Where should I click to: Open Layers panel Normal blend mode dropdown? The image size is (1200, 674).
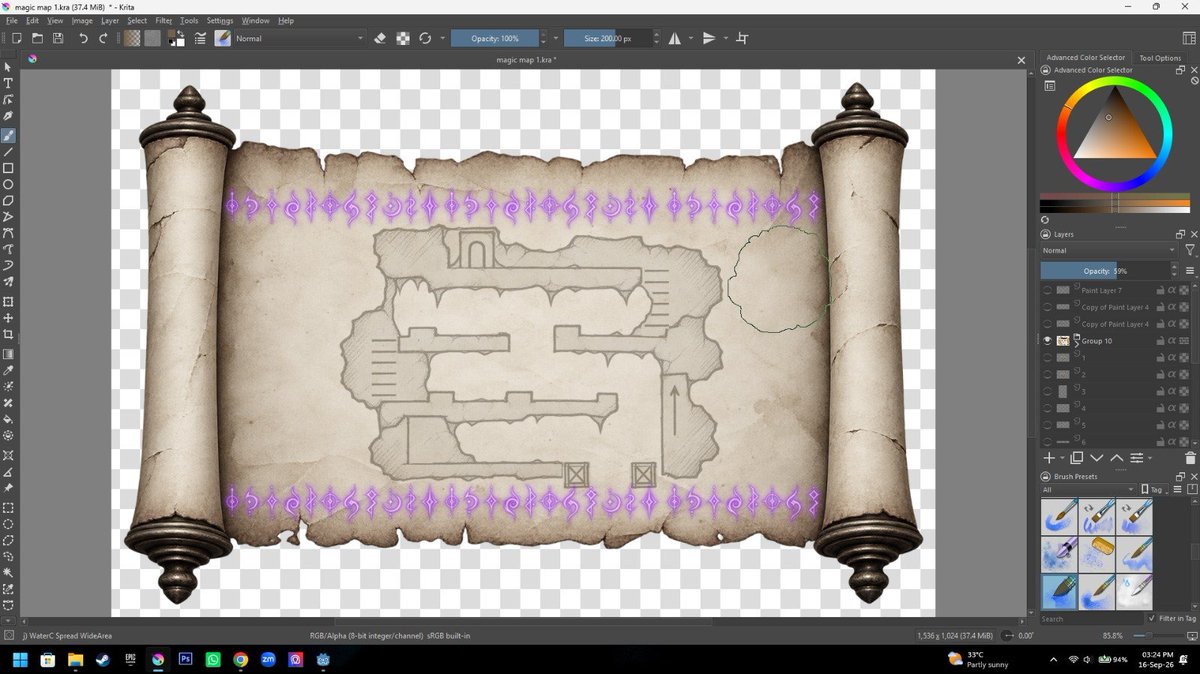click(x=1108, y=250)
